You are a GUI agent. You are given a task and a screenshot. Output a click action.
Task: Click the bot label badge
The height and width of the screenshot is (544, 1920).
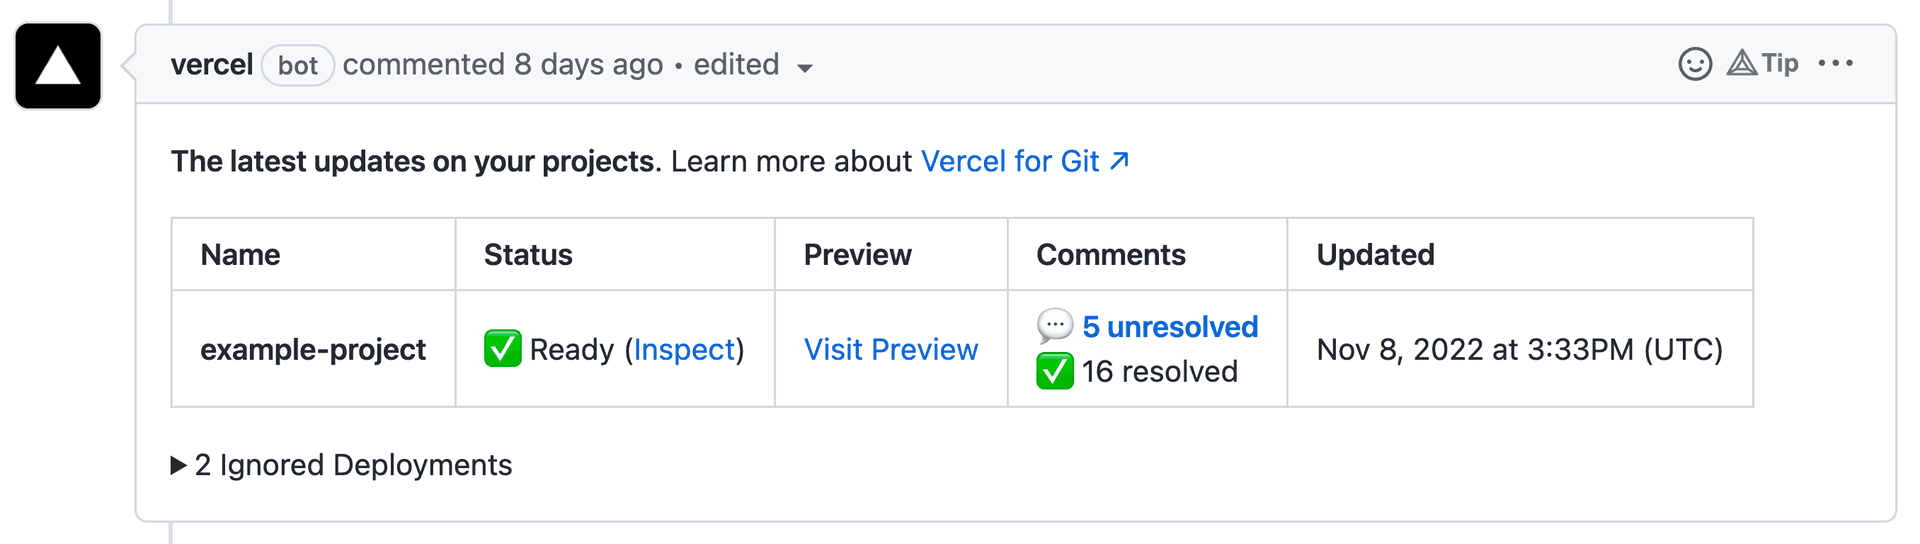pyautogui.click(x=297, y=66)
